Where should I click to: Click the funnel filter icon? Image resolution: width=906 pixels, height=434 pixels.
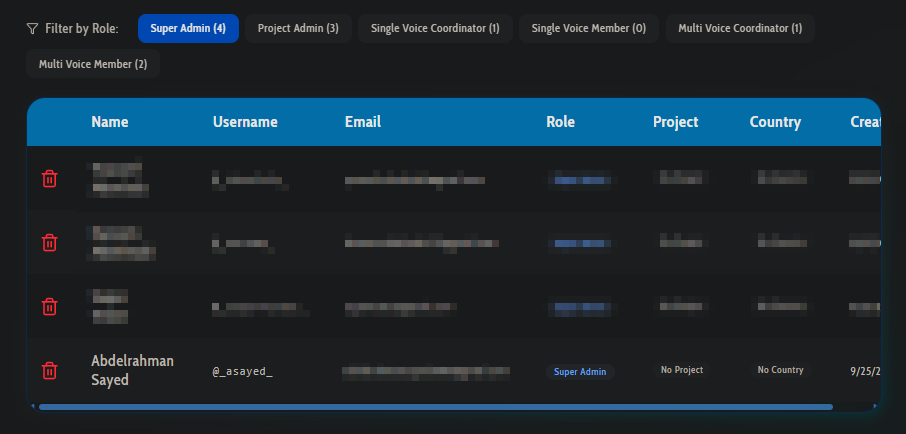point(33,29)
